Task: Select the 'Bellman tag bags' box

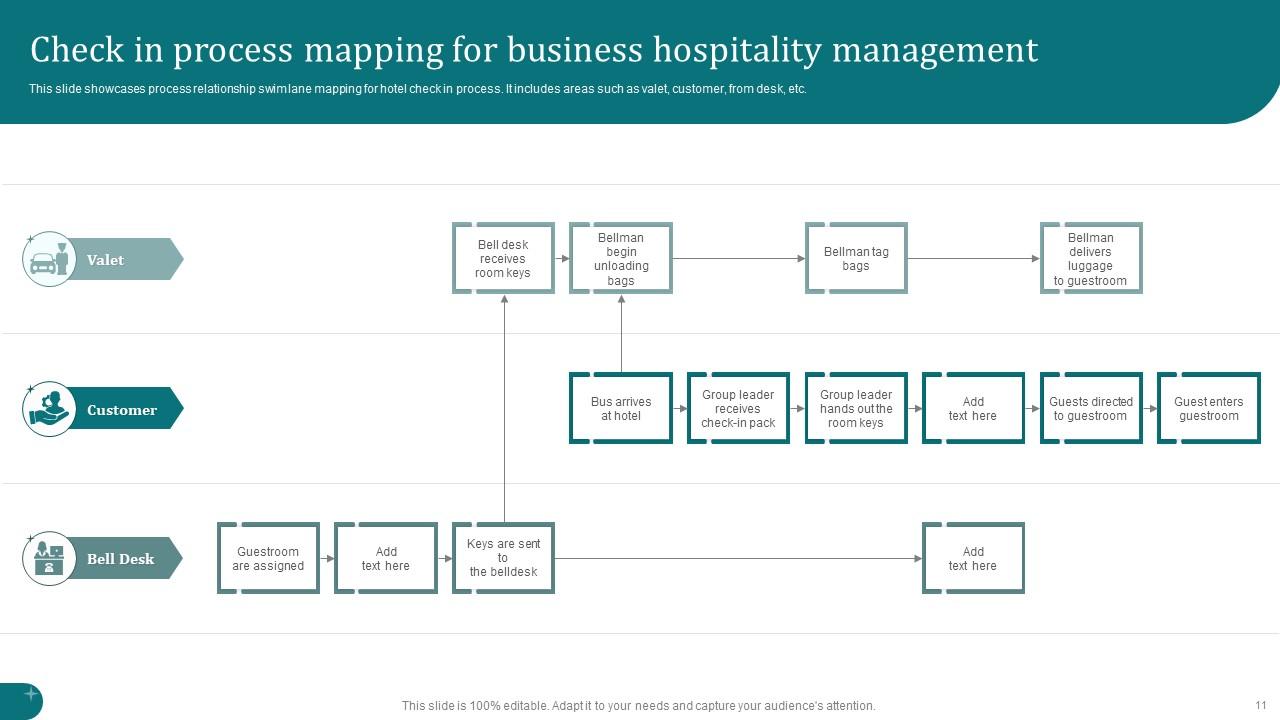Action: (856, 258)
